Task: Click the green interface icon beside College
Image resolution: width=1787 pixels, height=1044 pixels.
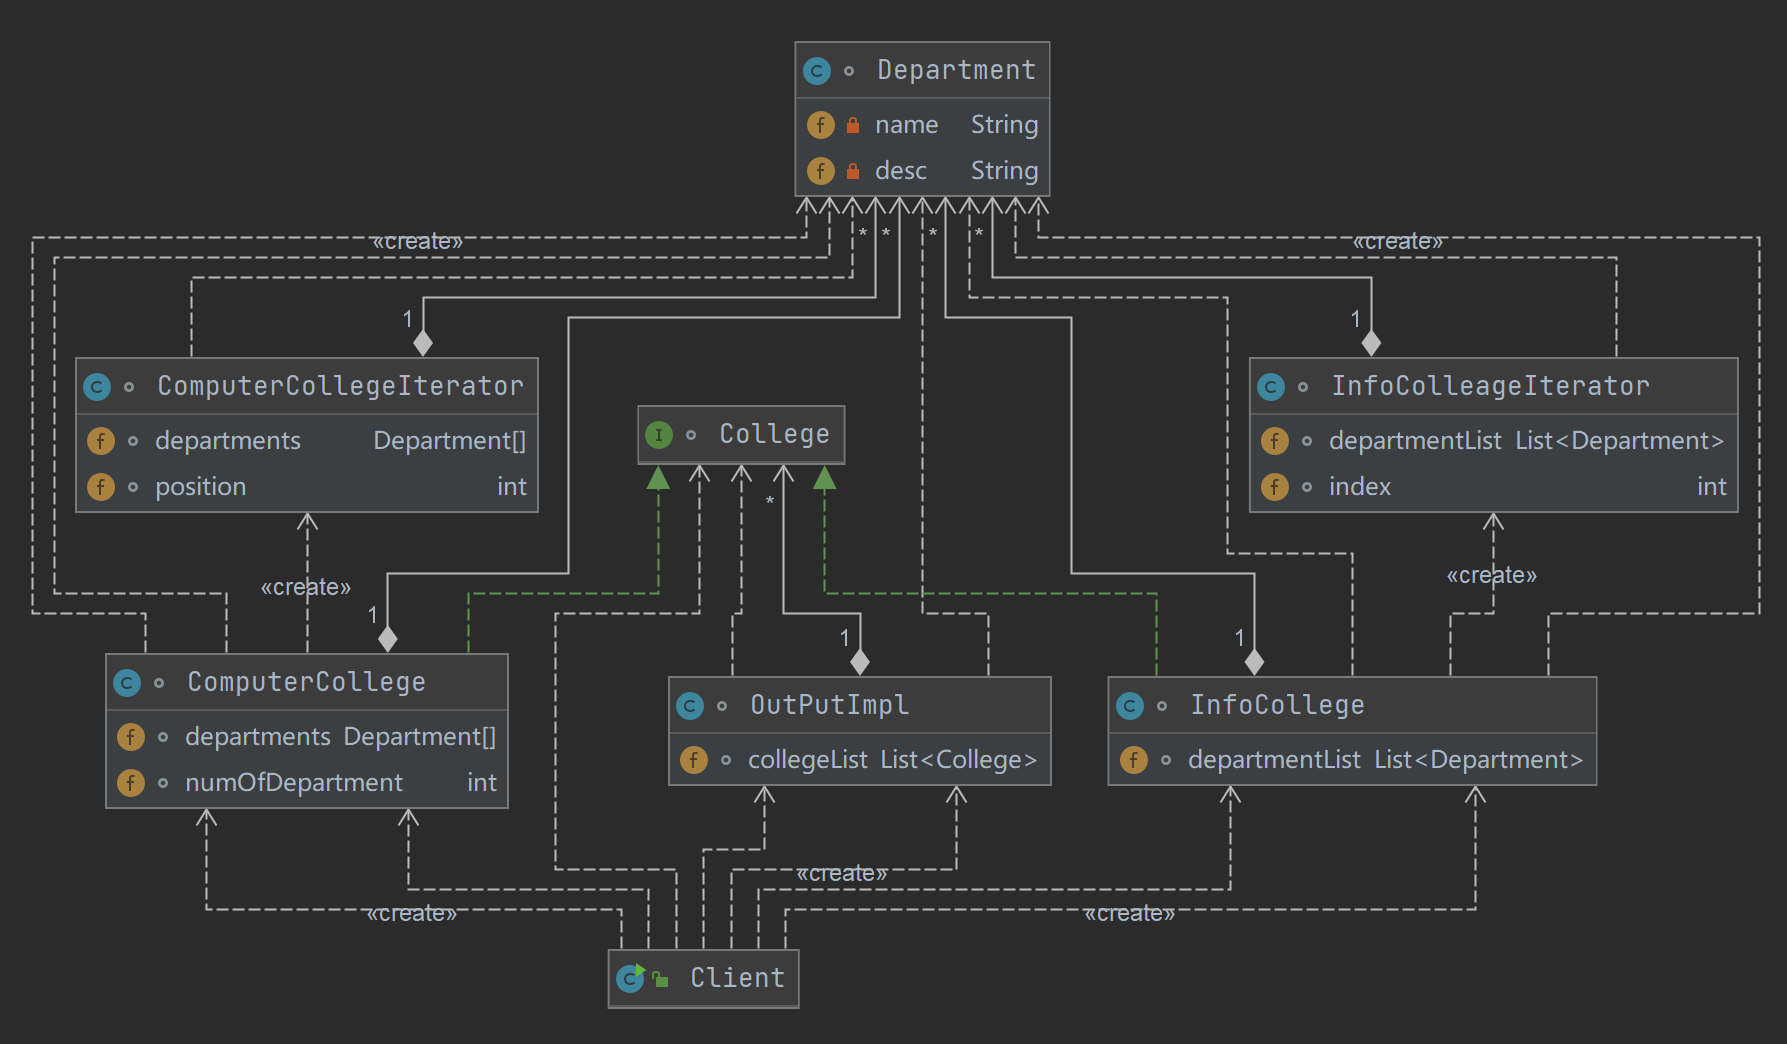Action: click(x=659, y=435)
